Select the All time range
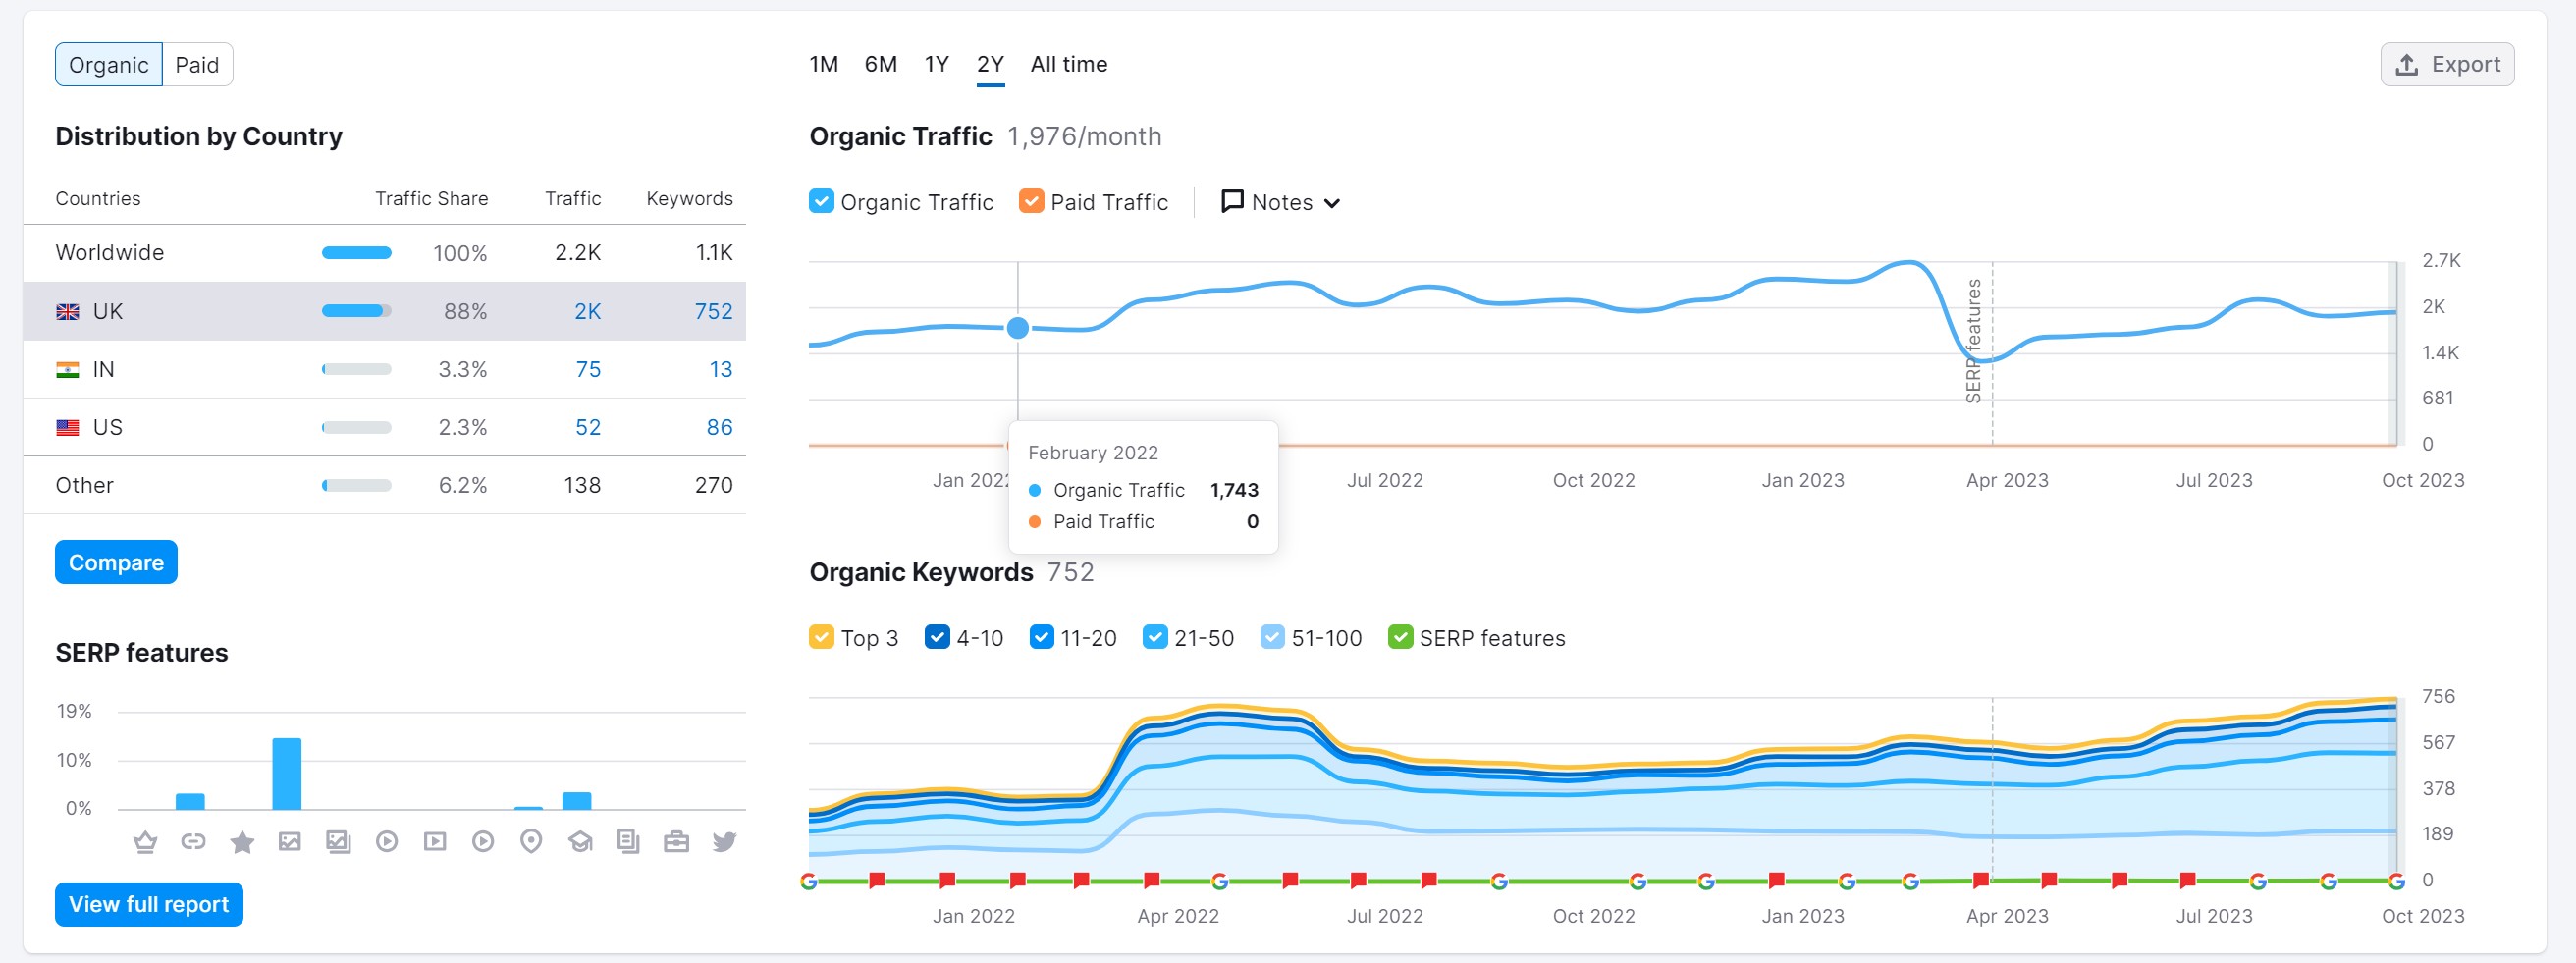 pos(1068,65)
